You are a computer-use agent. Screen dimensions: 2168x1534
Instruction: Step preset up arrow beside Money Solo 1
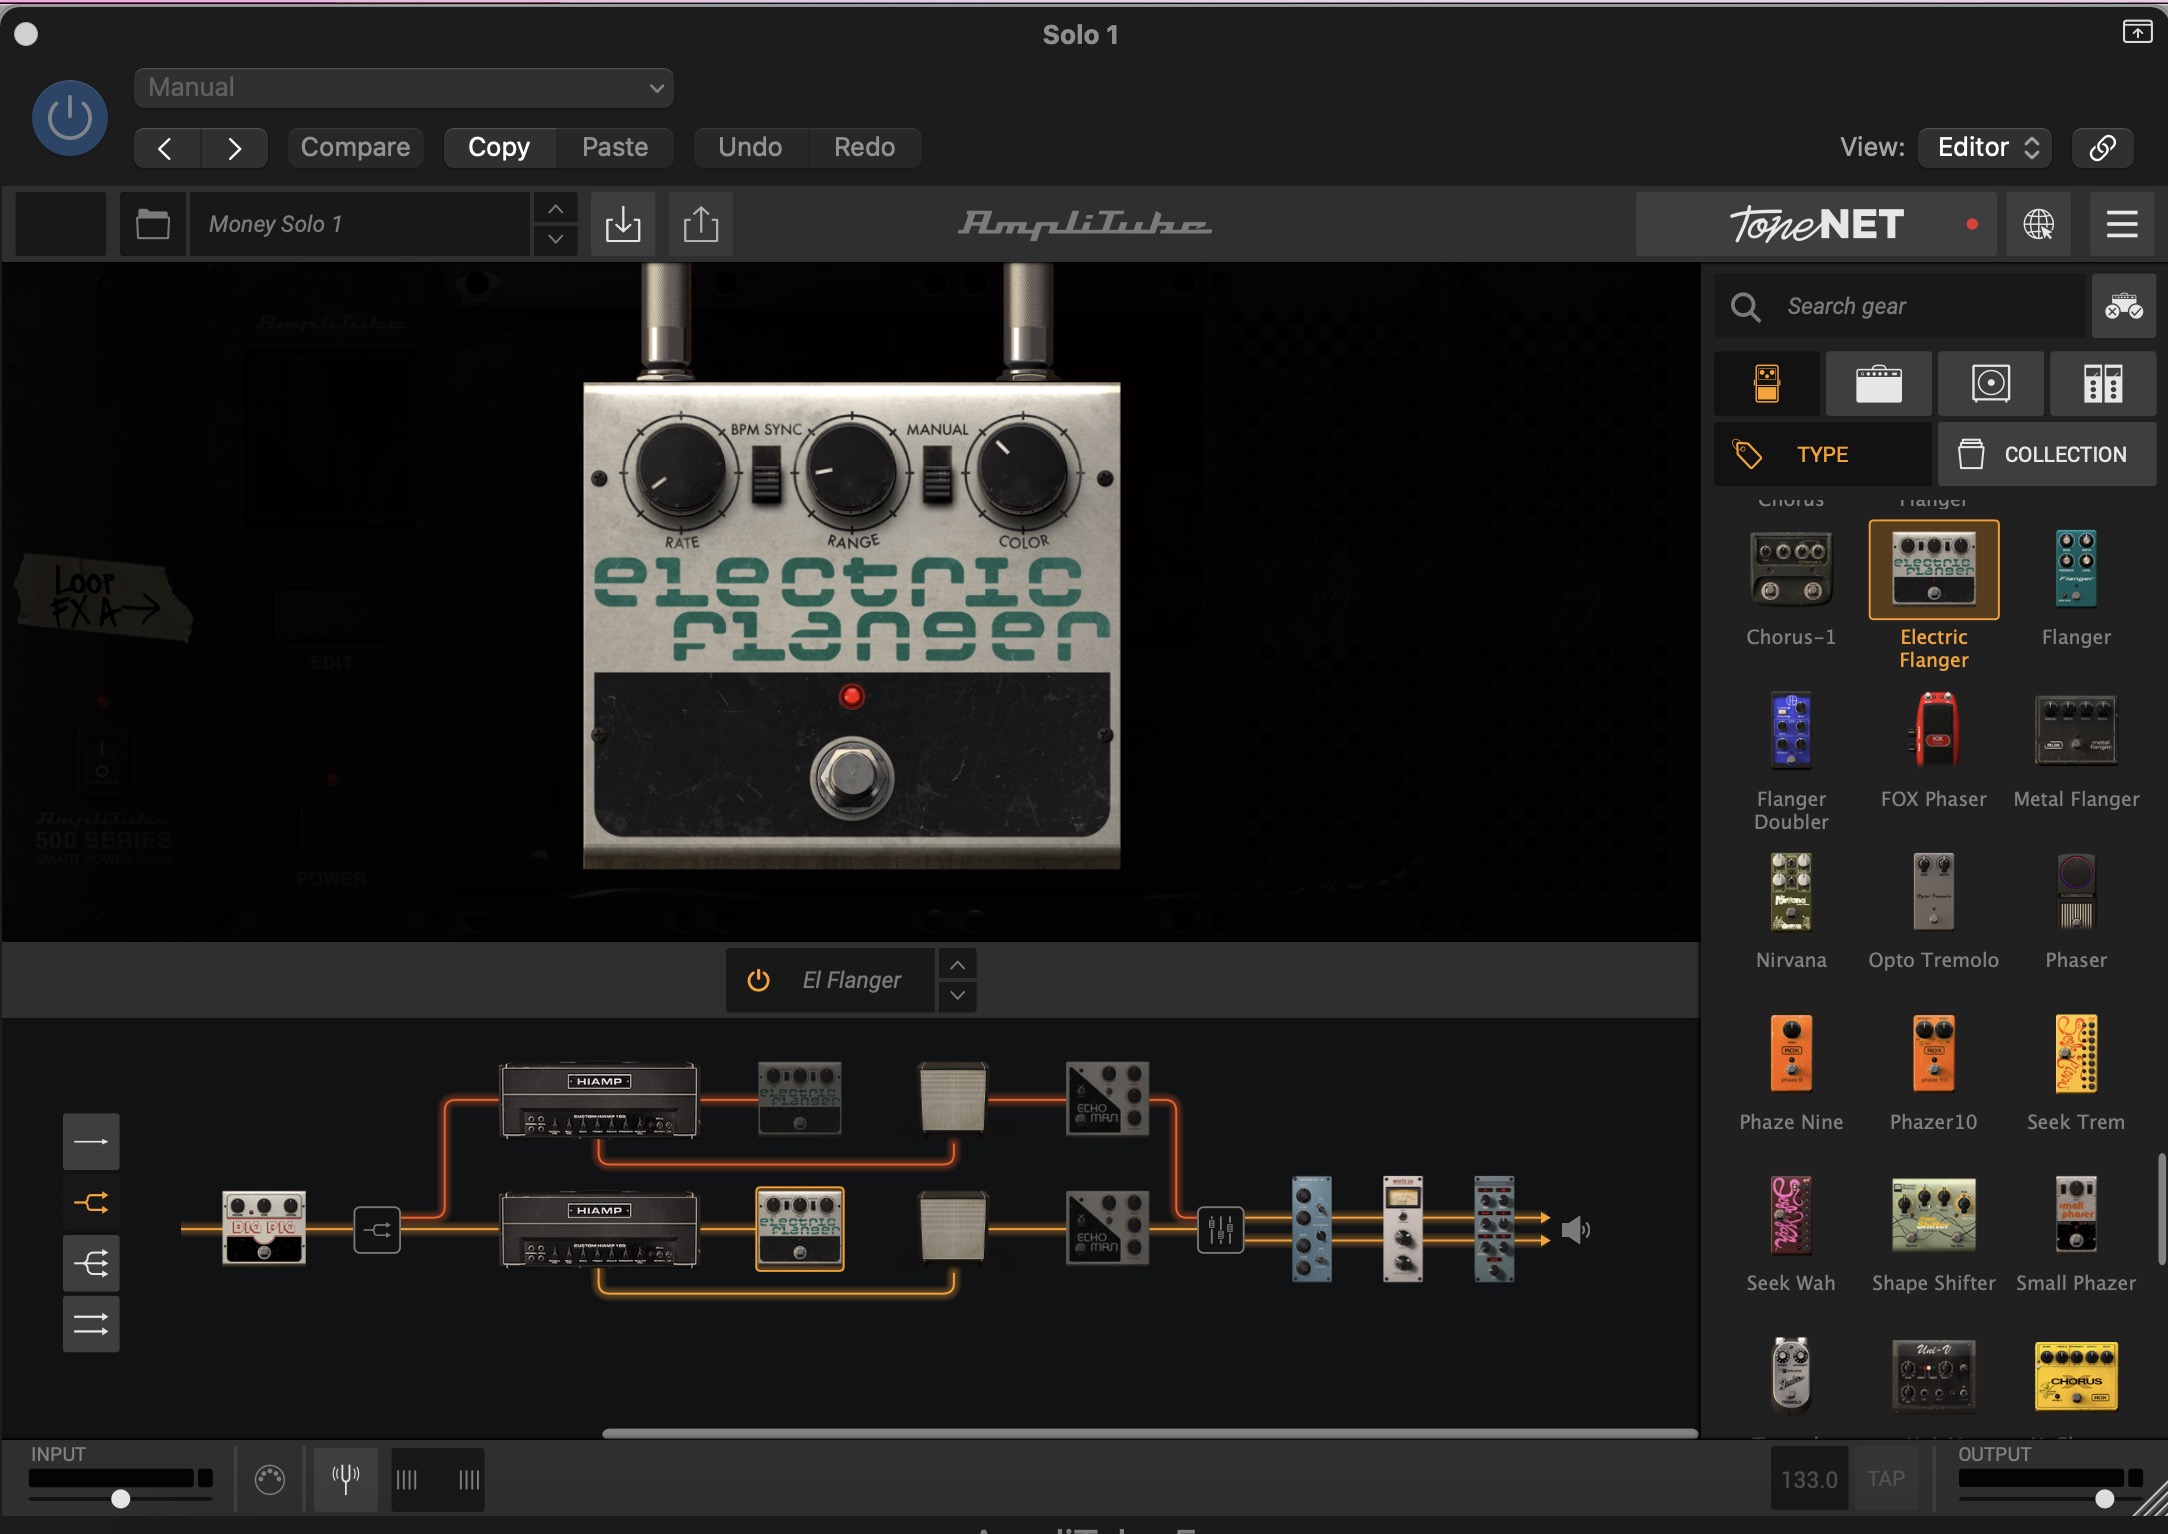[555, 209]
